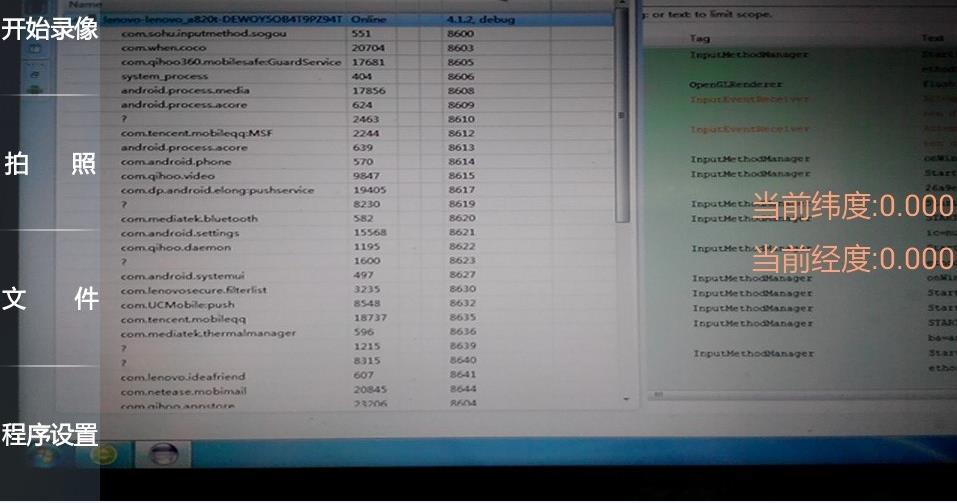Select the com.qihoo.video process row
The height and width of the screenshot is (503, 957).
point(357,176)
